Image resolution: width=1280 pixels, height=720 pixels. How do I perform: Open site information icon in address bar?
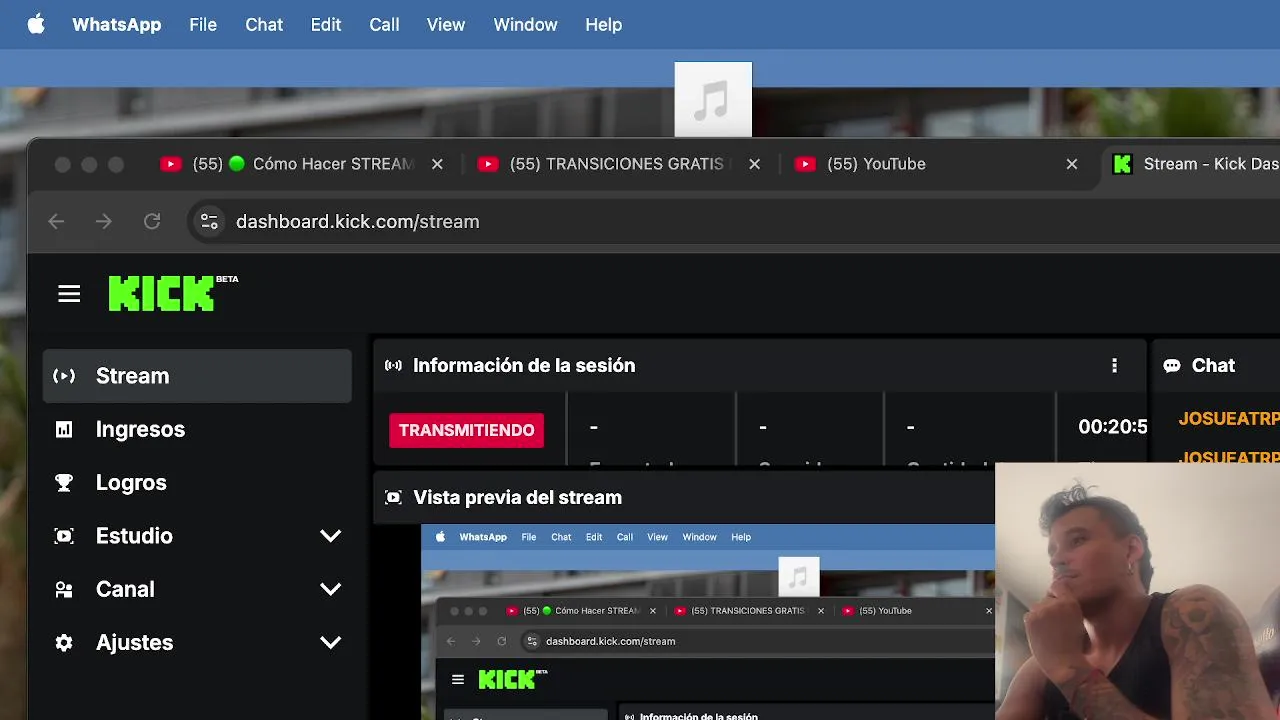[209, 222]
